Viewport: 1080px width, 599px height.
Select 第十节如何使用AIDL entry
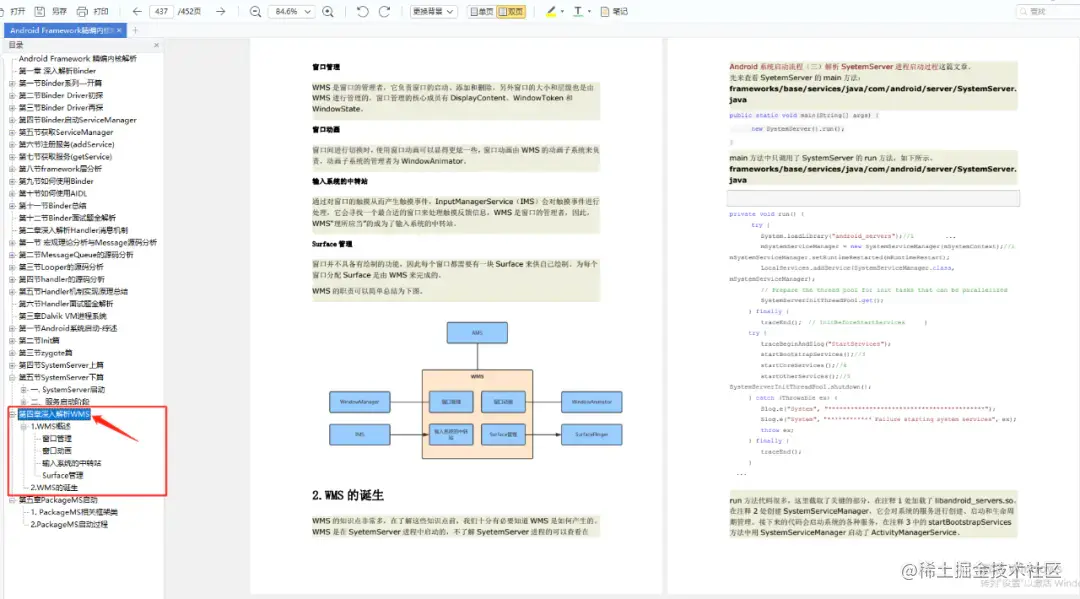[x=52, y=193]
